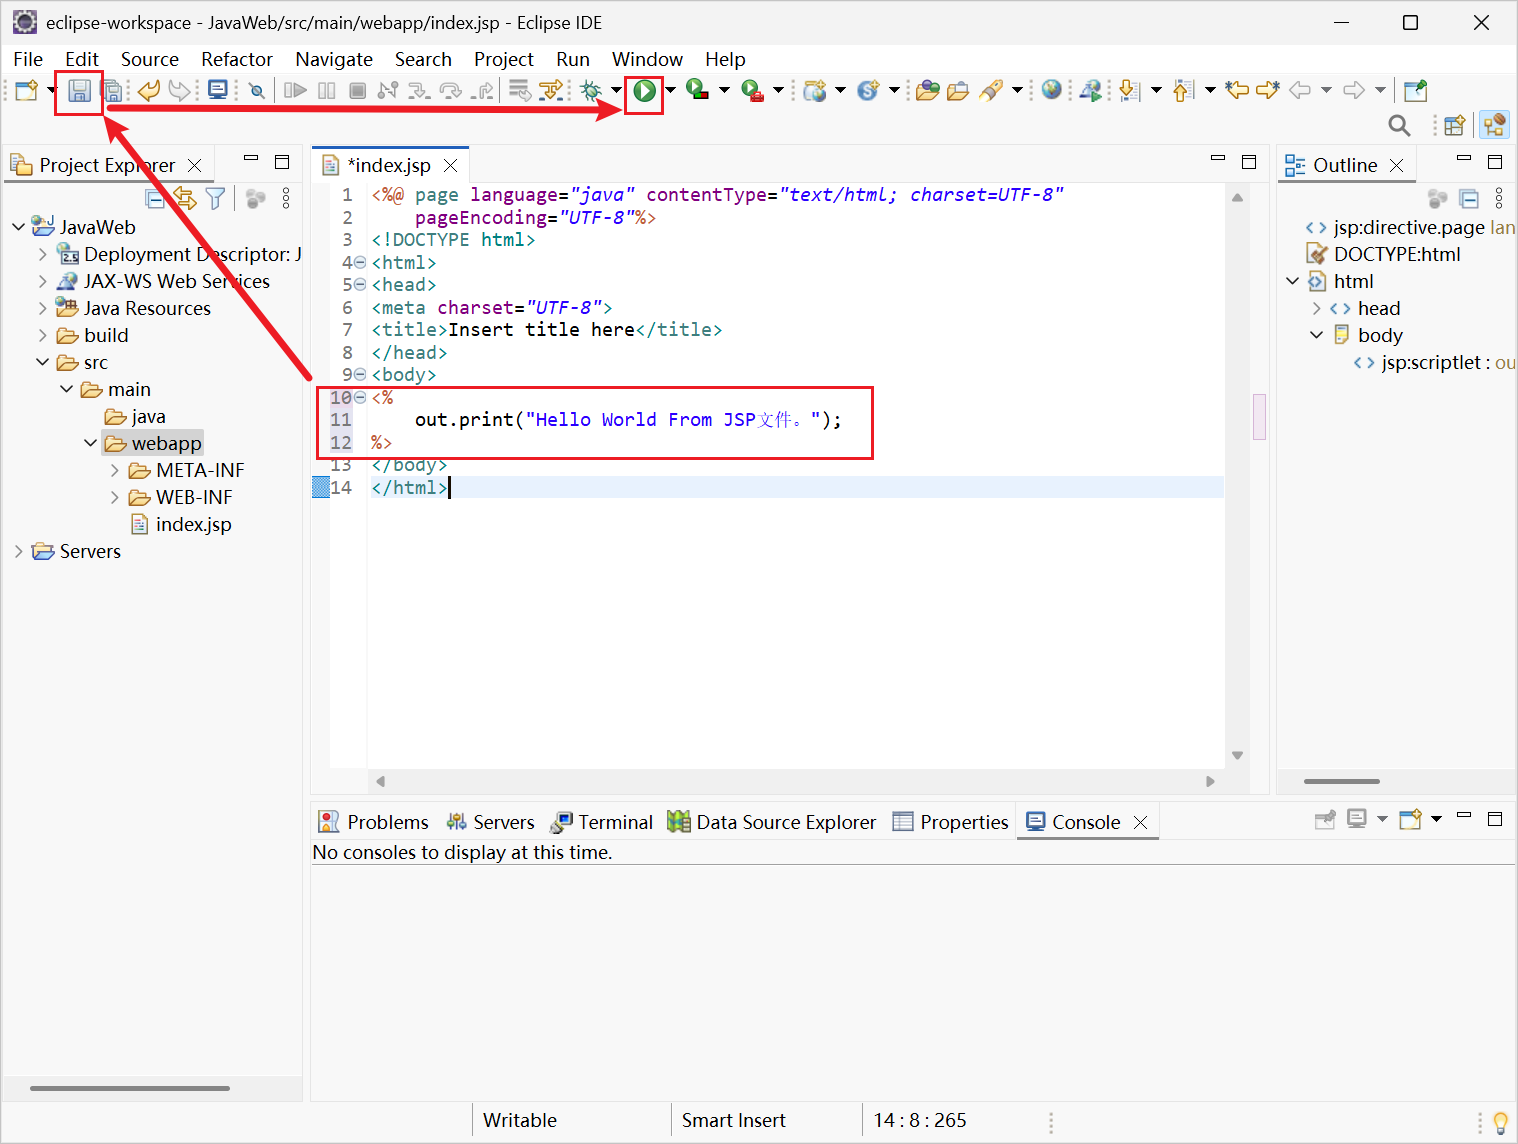Click the green Run button
The height and width of the screenshot is (1144, 1518).
(645, 91)
